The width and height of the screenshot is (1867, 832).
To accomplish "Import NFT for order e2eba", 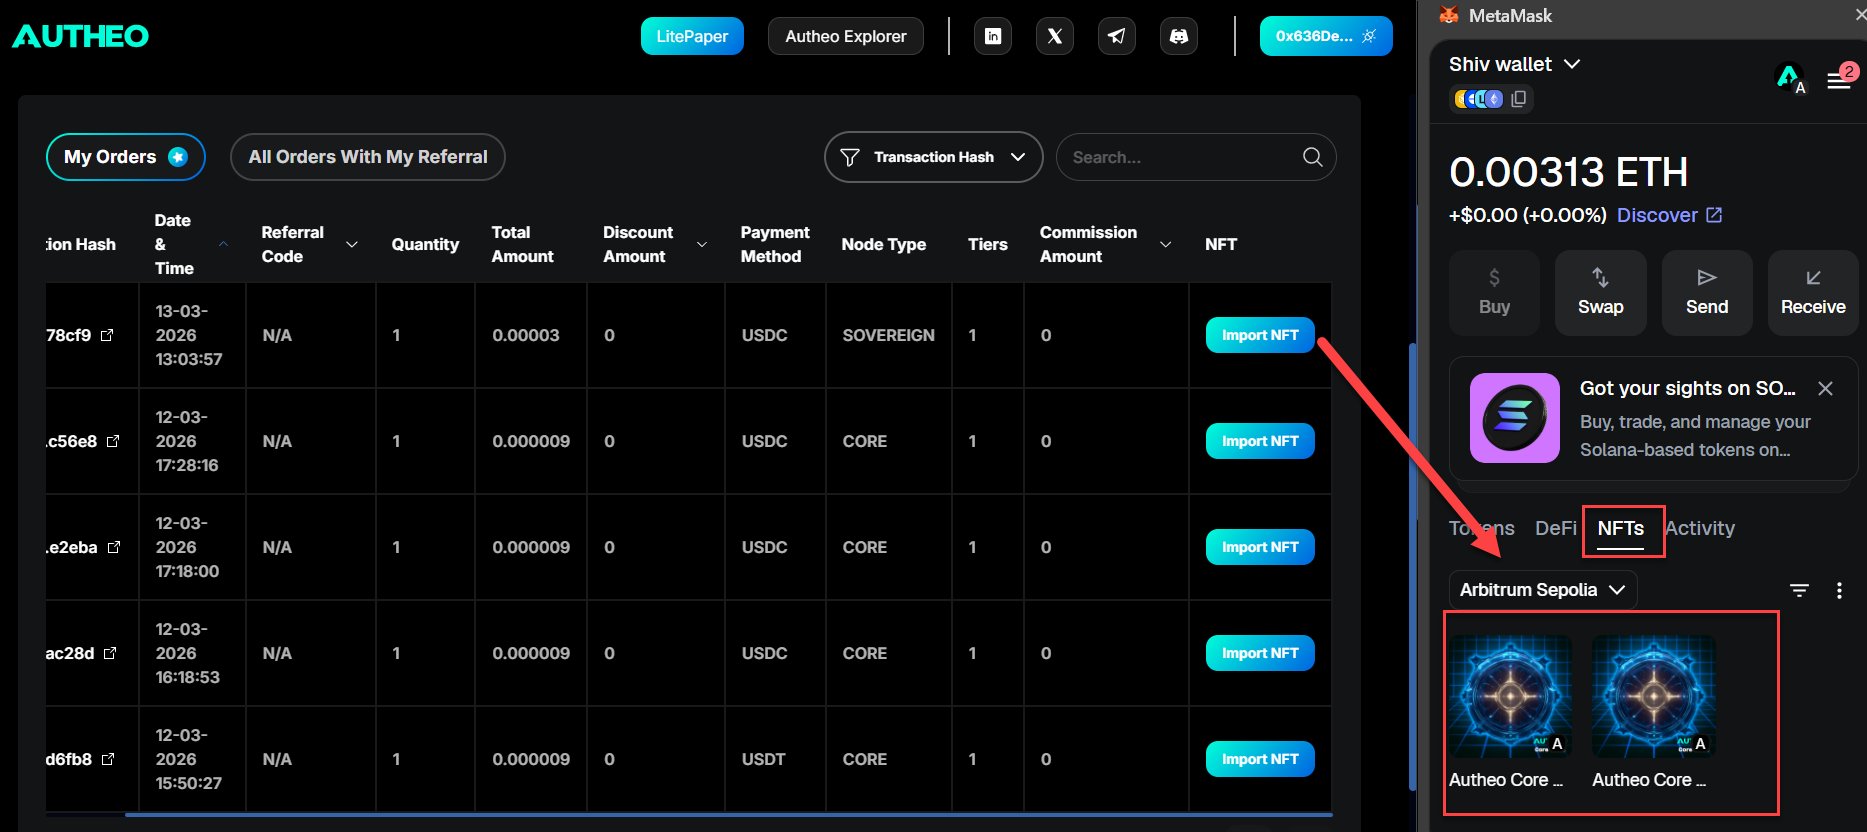I will [x=1260, y=547].
